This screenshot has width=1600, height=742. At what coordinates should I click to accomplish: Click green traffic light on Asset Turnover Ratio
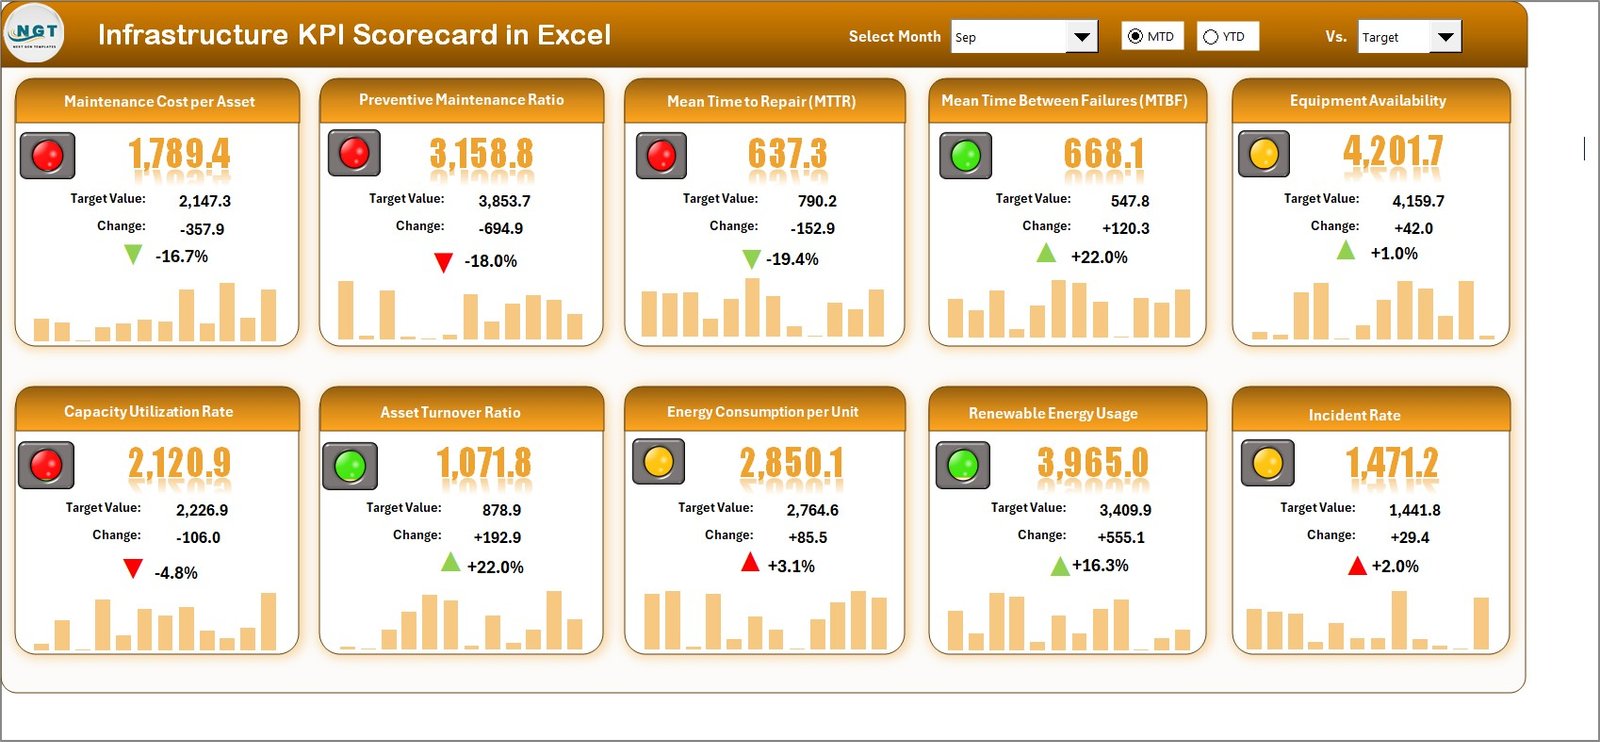[350, 466]
